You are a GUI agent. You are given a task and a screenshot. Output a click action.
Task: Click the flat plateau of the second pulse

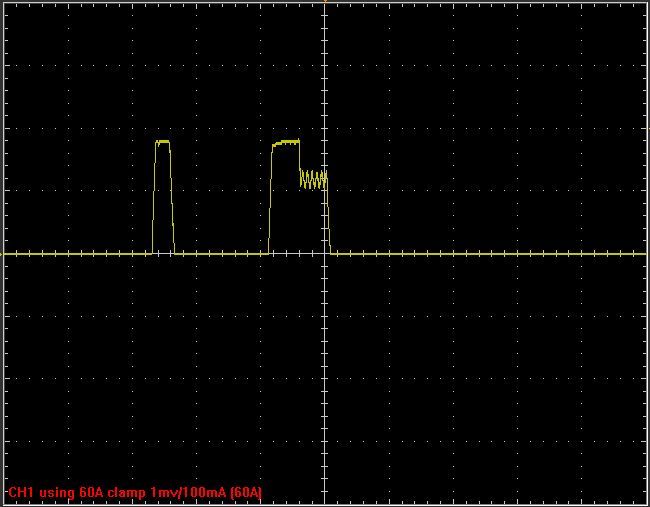click(x=286, y=142)
